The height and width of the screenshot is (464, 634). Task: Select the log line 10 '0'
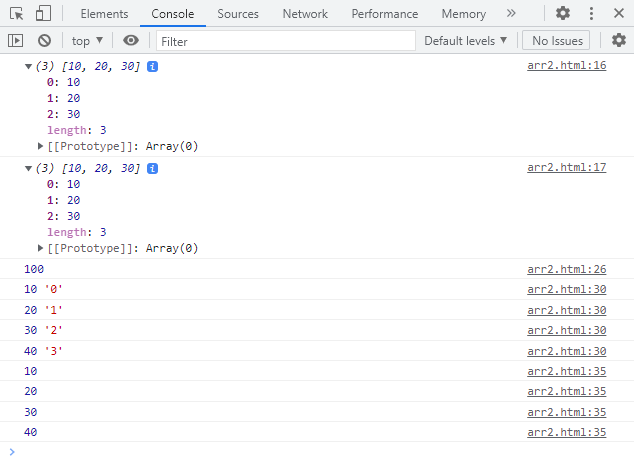pos(43,289)
